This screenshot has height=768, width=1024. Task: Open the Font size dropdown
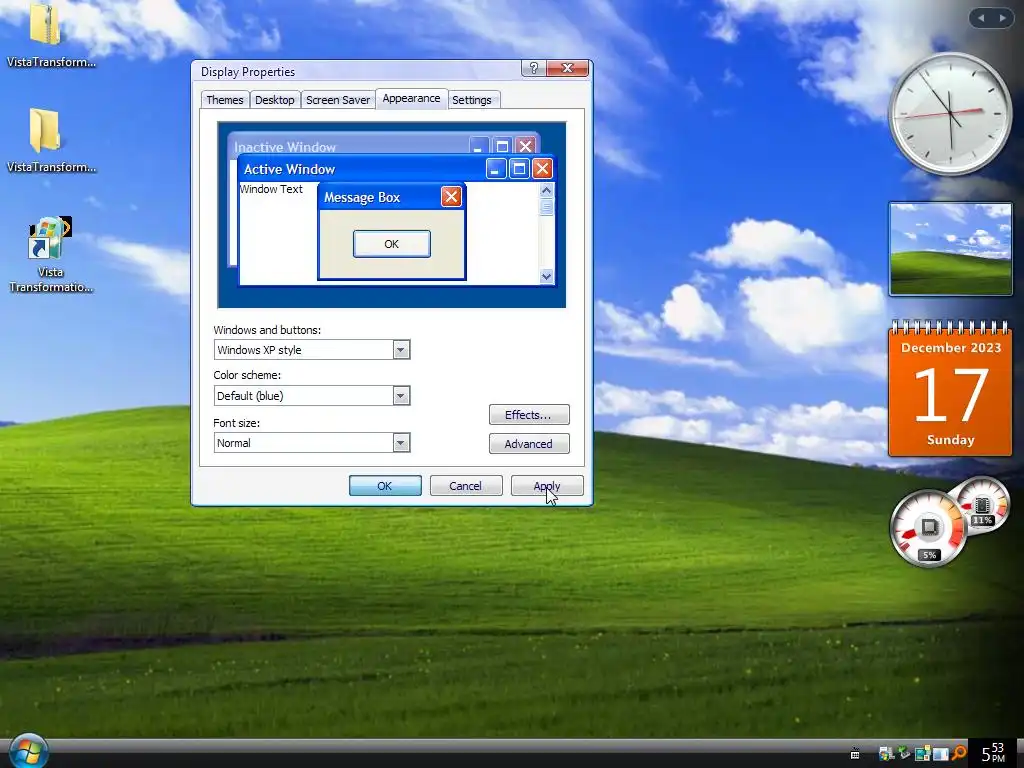click(312, 443)
